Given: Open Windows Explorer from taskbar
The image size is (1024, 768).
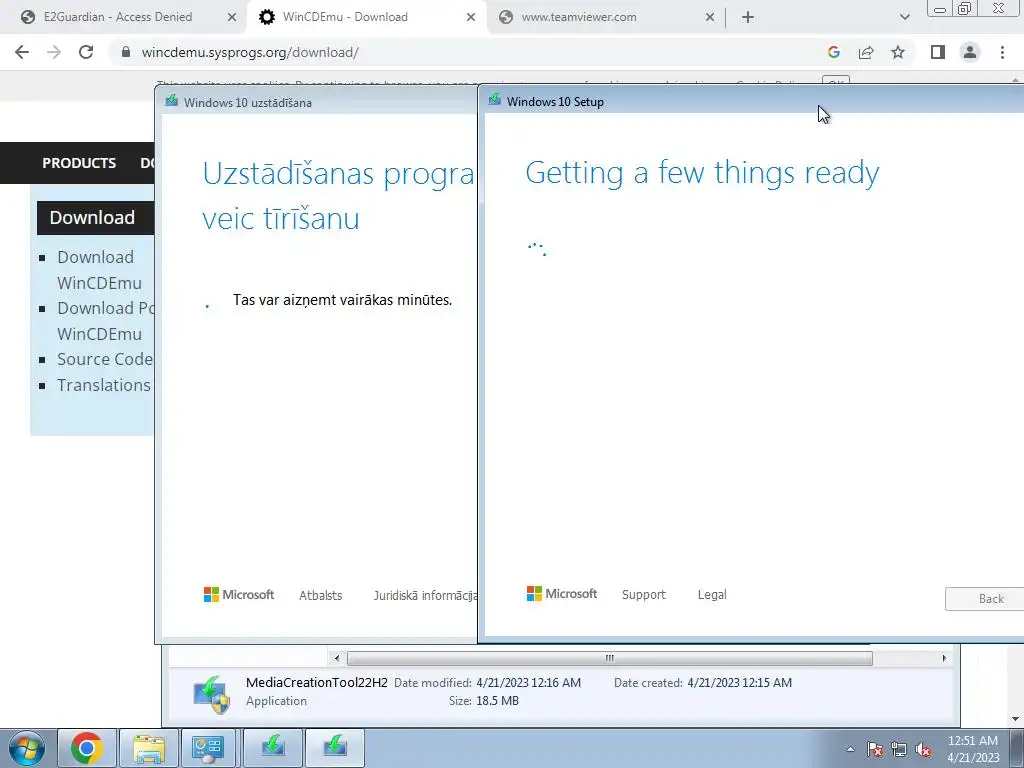Looking at the screenshot, I should coord(148,748).
